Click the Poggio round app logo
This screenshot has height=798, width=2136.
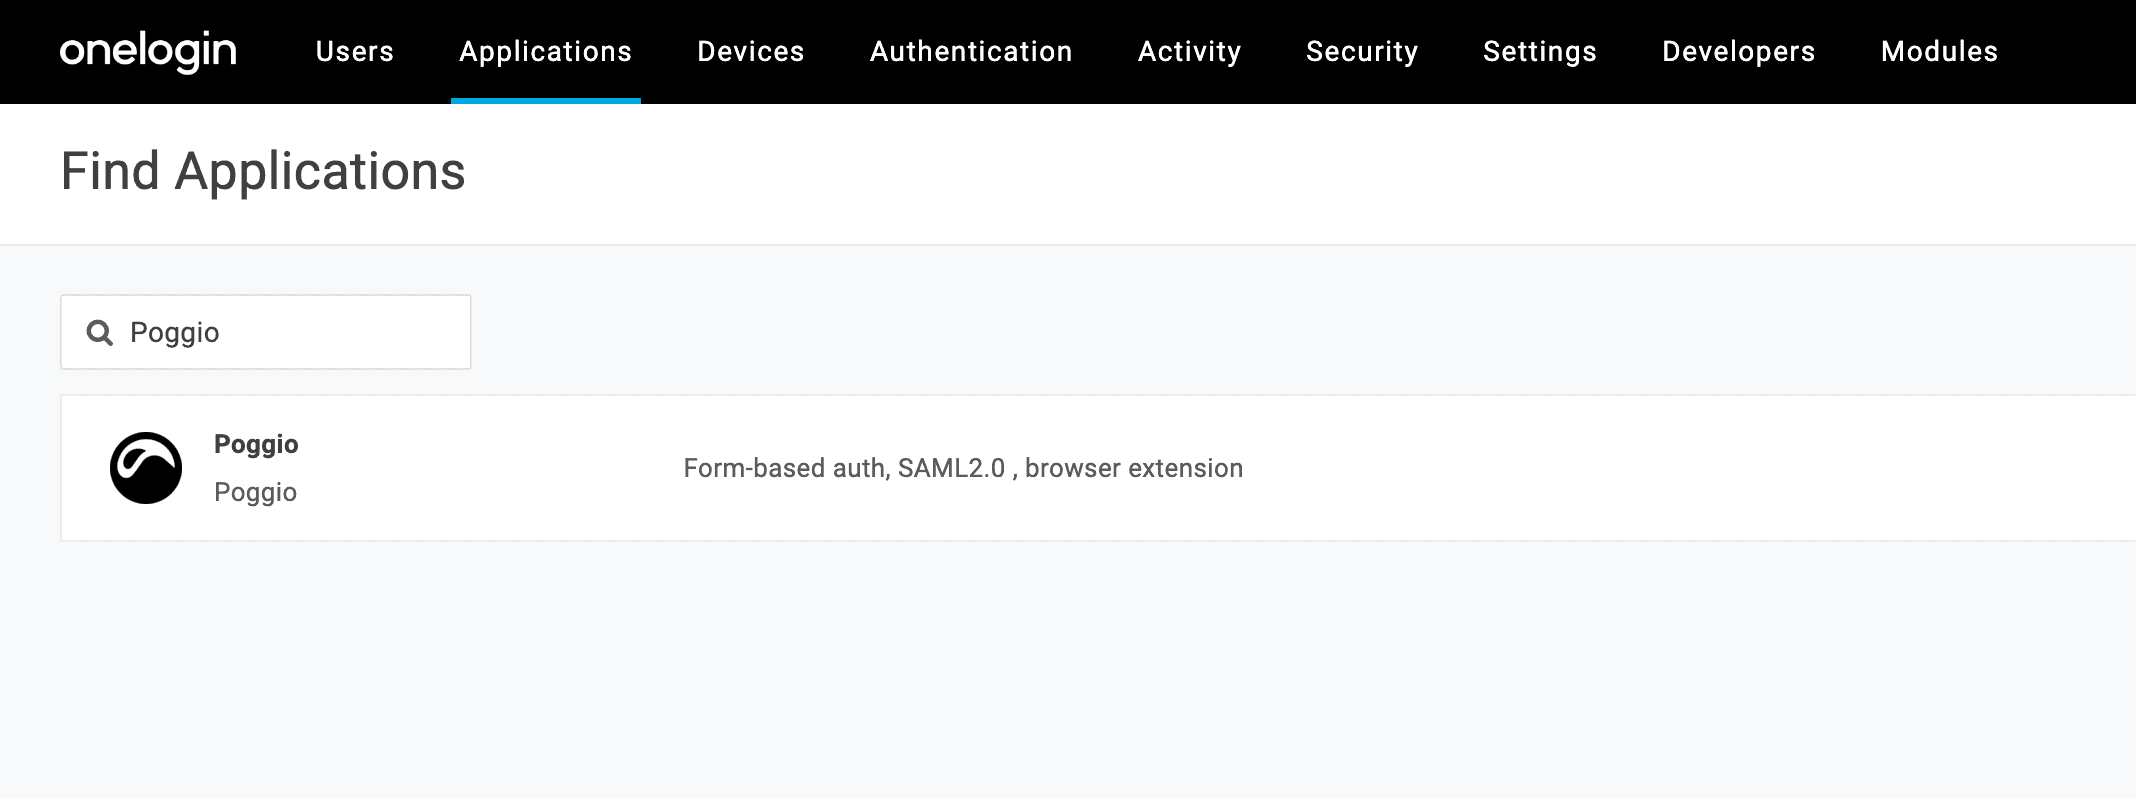pyautogui.click(x=146, y=468)
